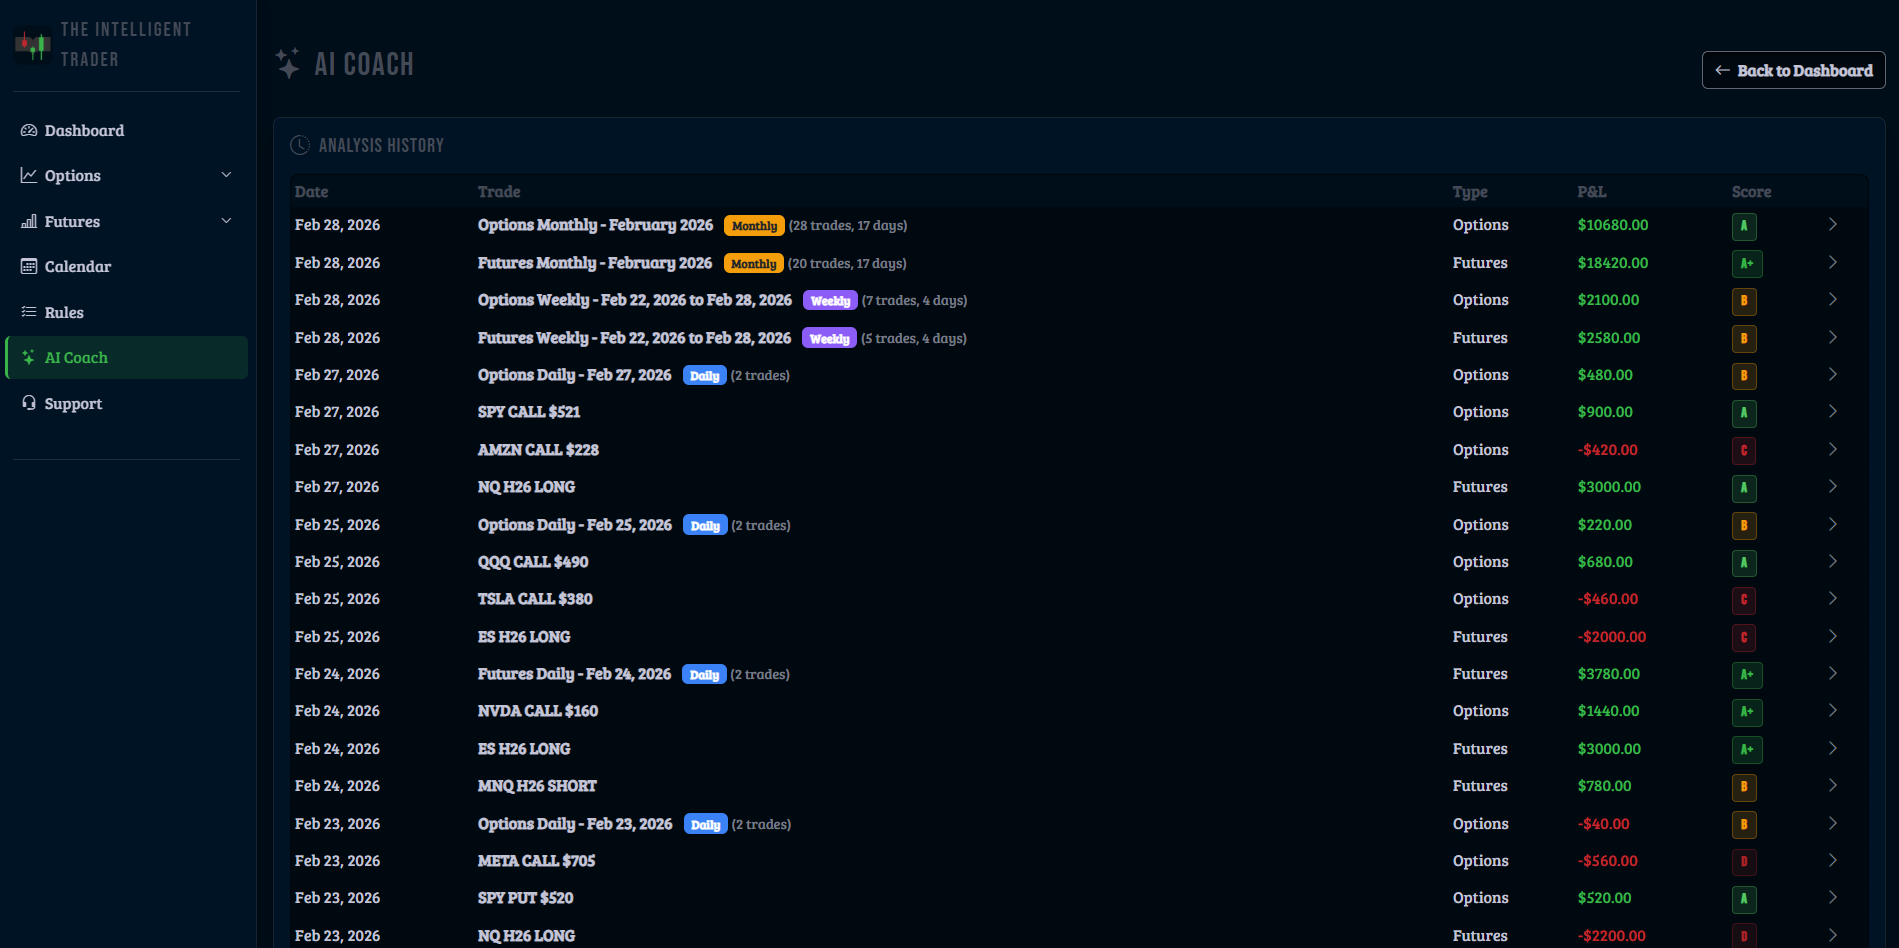The height and width of the screenshot is (948, 1899).
Task: Click the Analysis History clock icon
Action: [301, 144]
